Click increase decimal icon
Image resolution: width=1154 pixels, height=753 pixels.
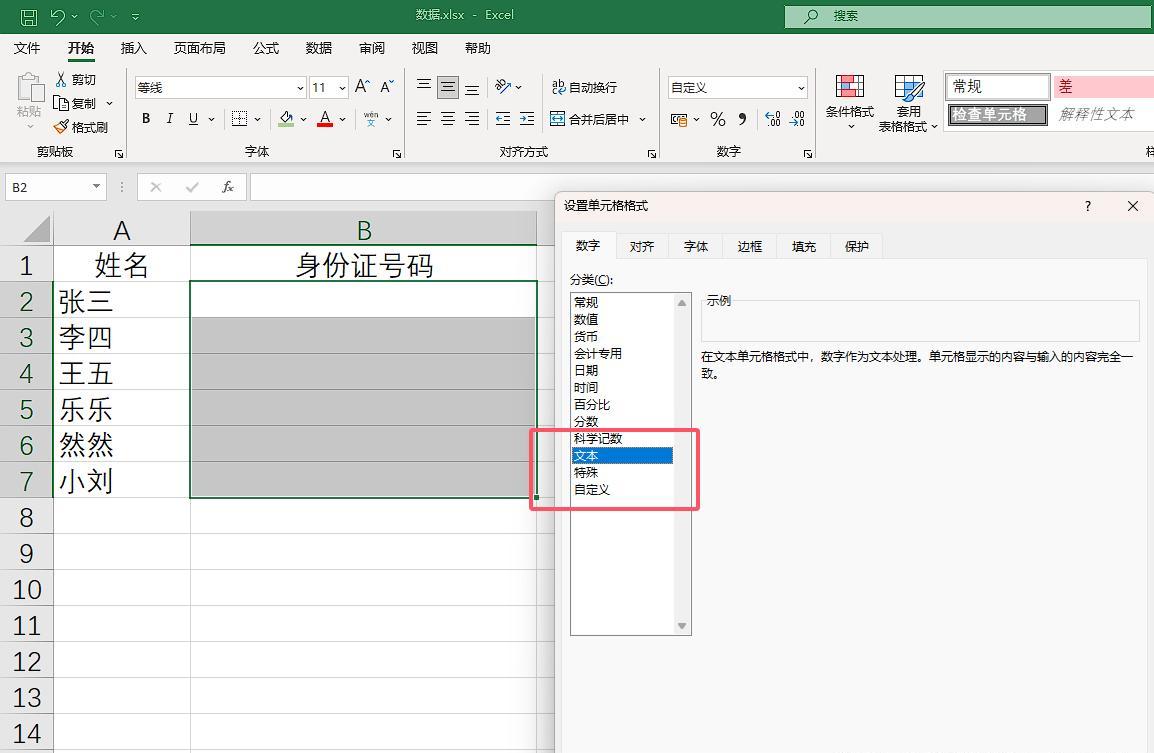coord(773,119)
